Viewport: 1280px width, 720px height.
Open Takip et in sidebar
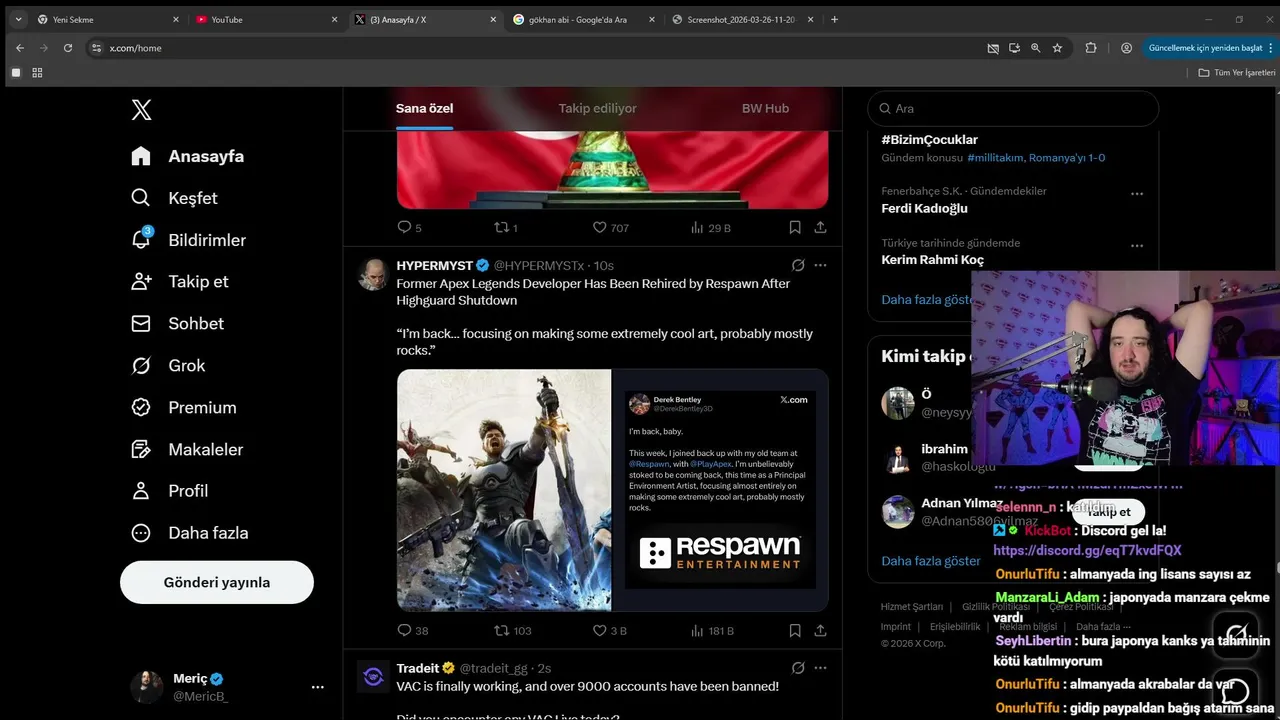coord(180,282)
